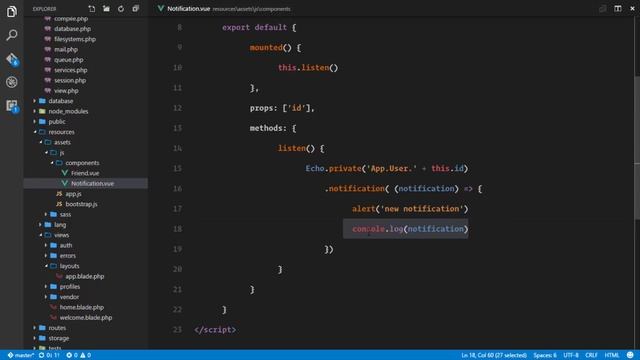This screenshot has width=640, height=360.
Task: Change the CRLF line ending
Action: pos(591,355)
